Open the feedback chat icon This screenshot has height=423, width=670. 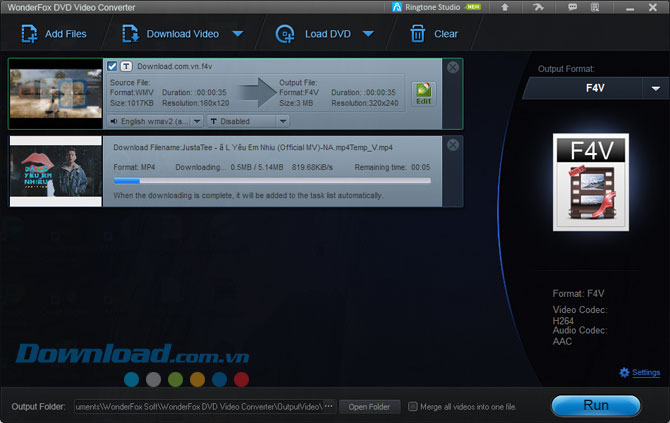click(x=572, y=7)
